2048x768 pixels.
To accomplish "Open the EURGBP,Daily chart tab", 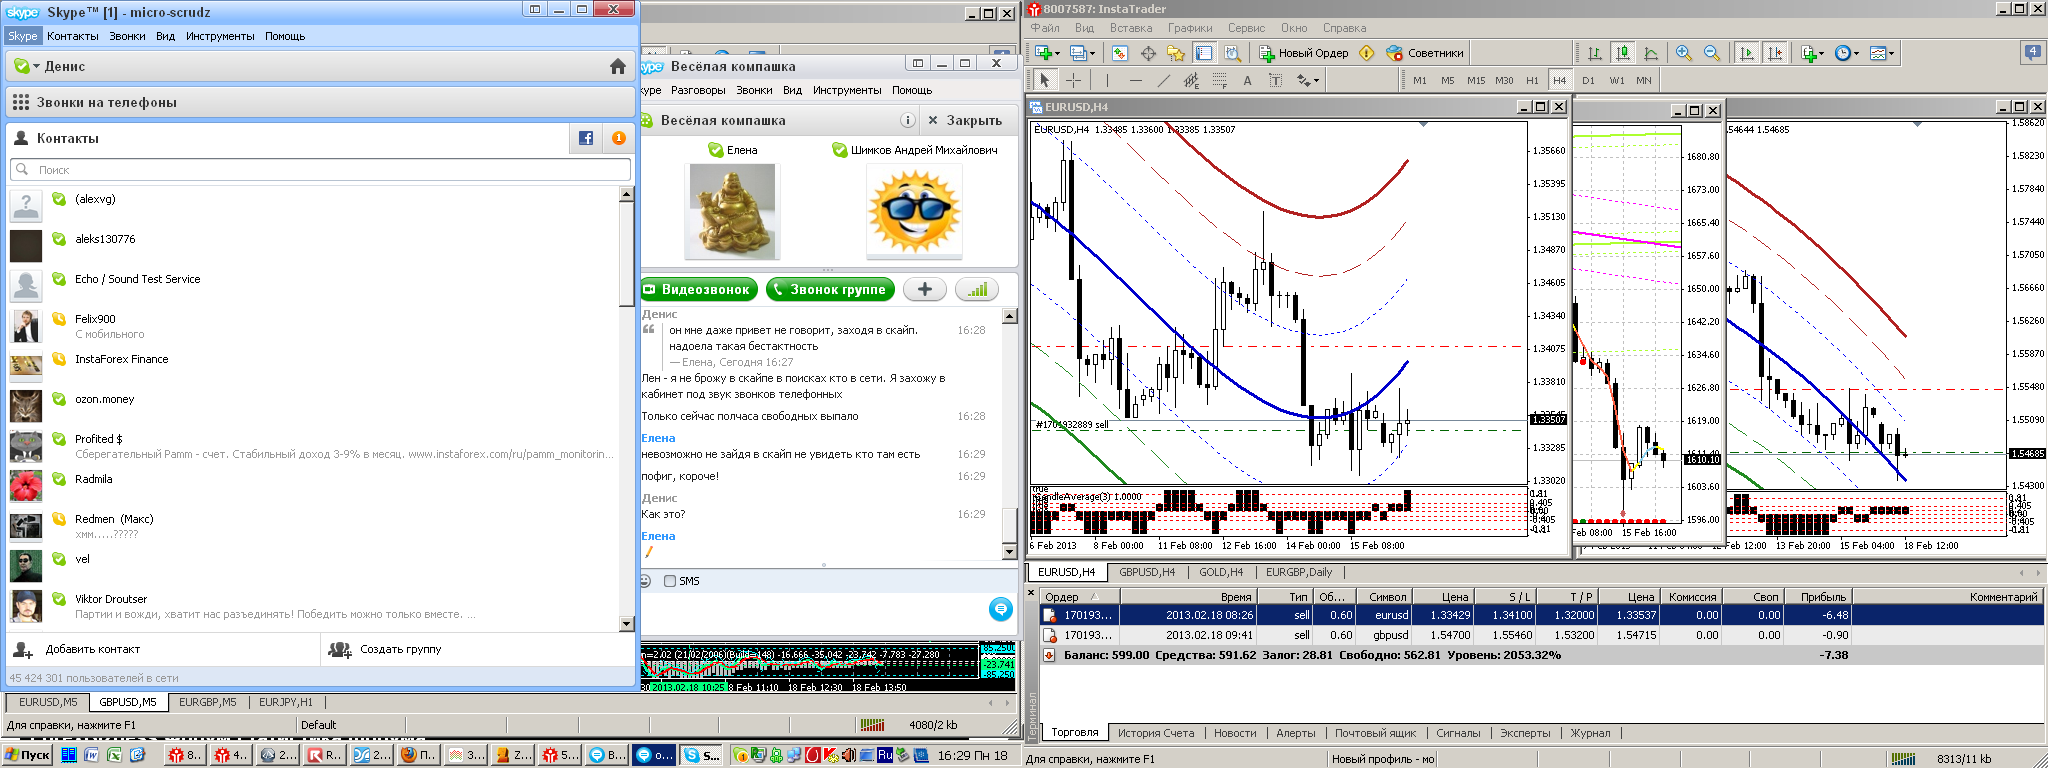I will click(1299, 572).
